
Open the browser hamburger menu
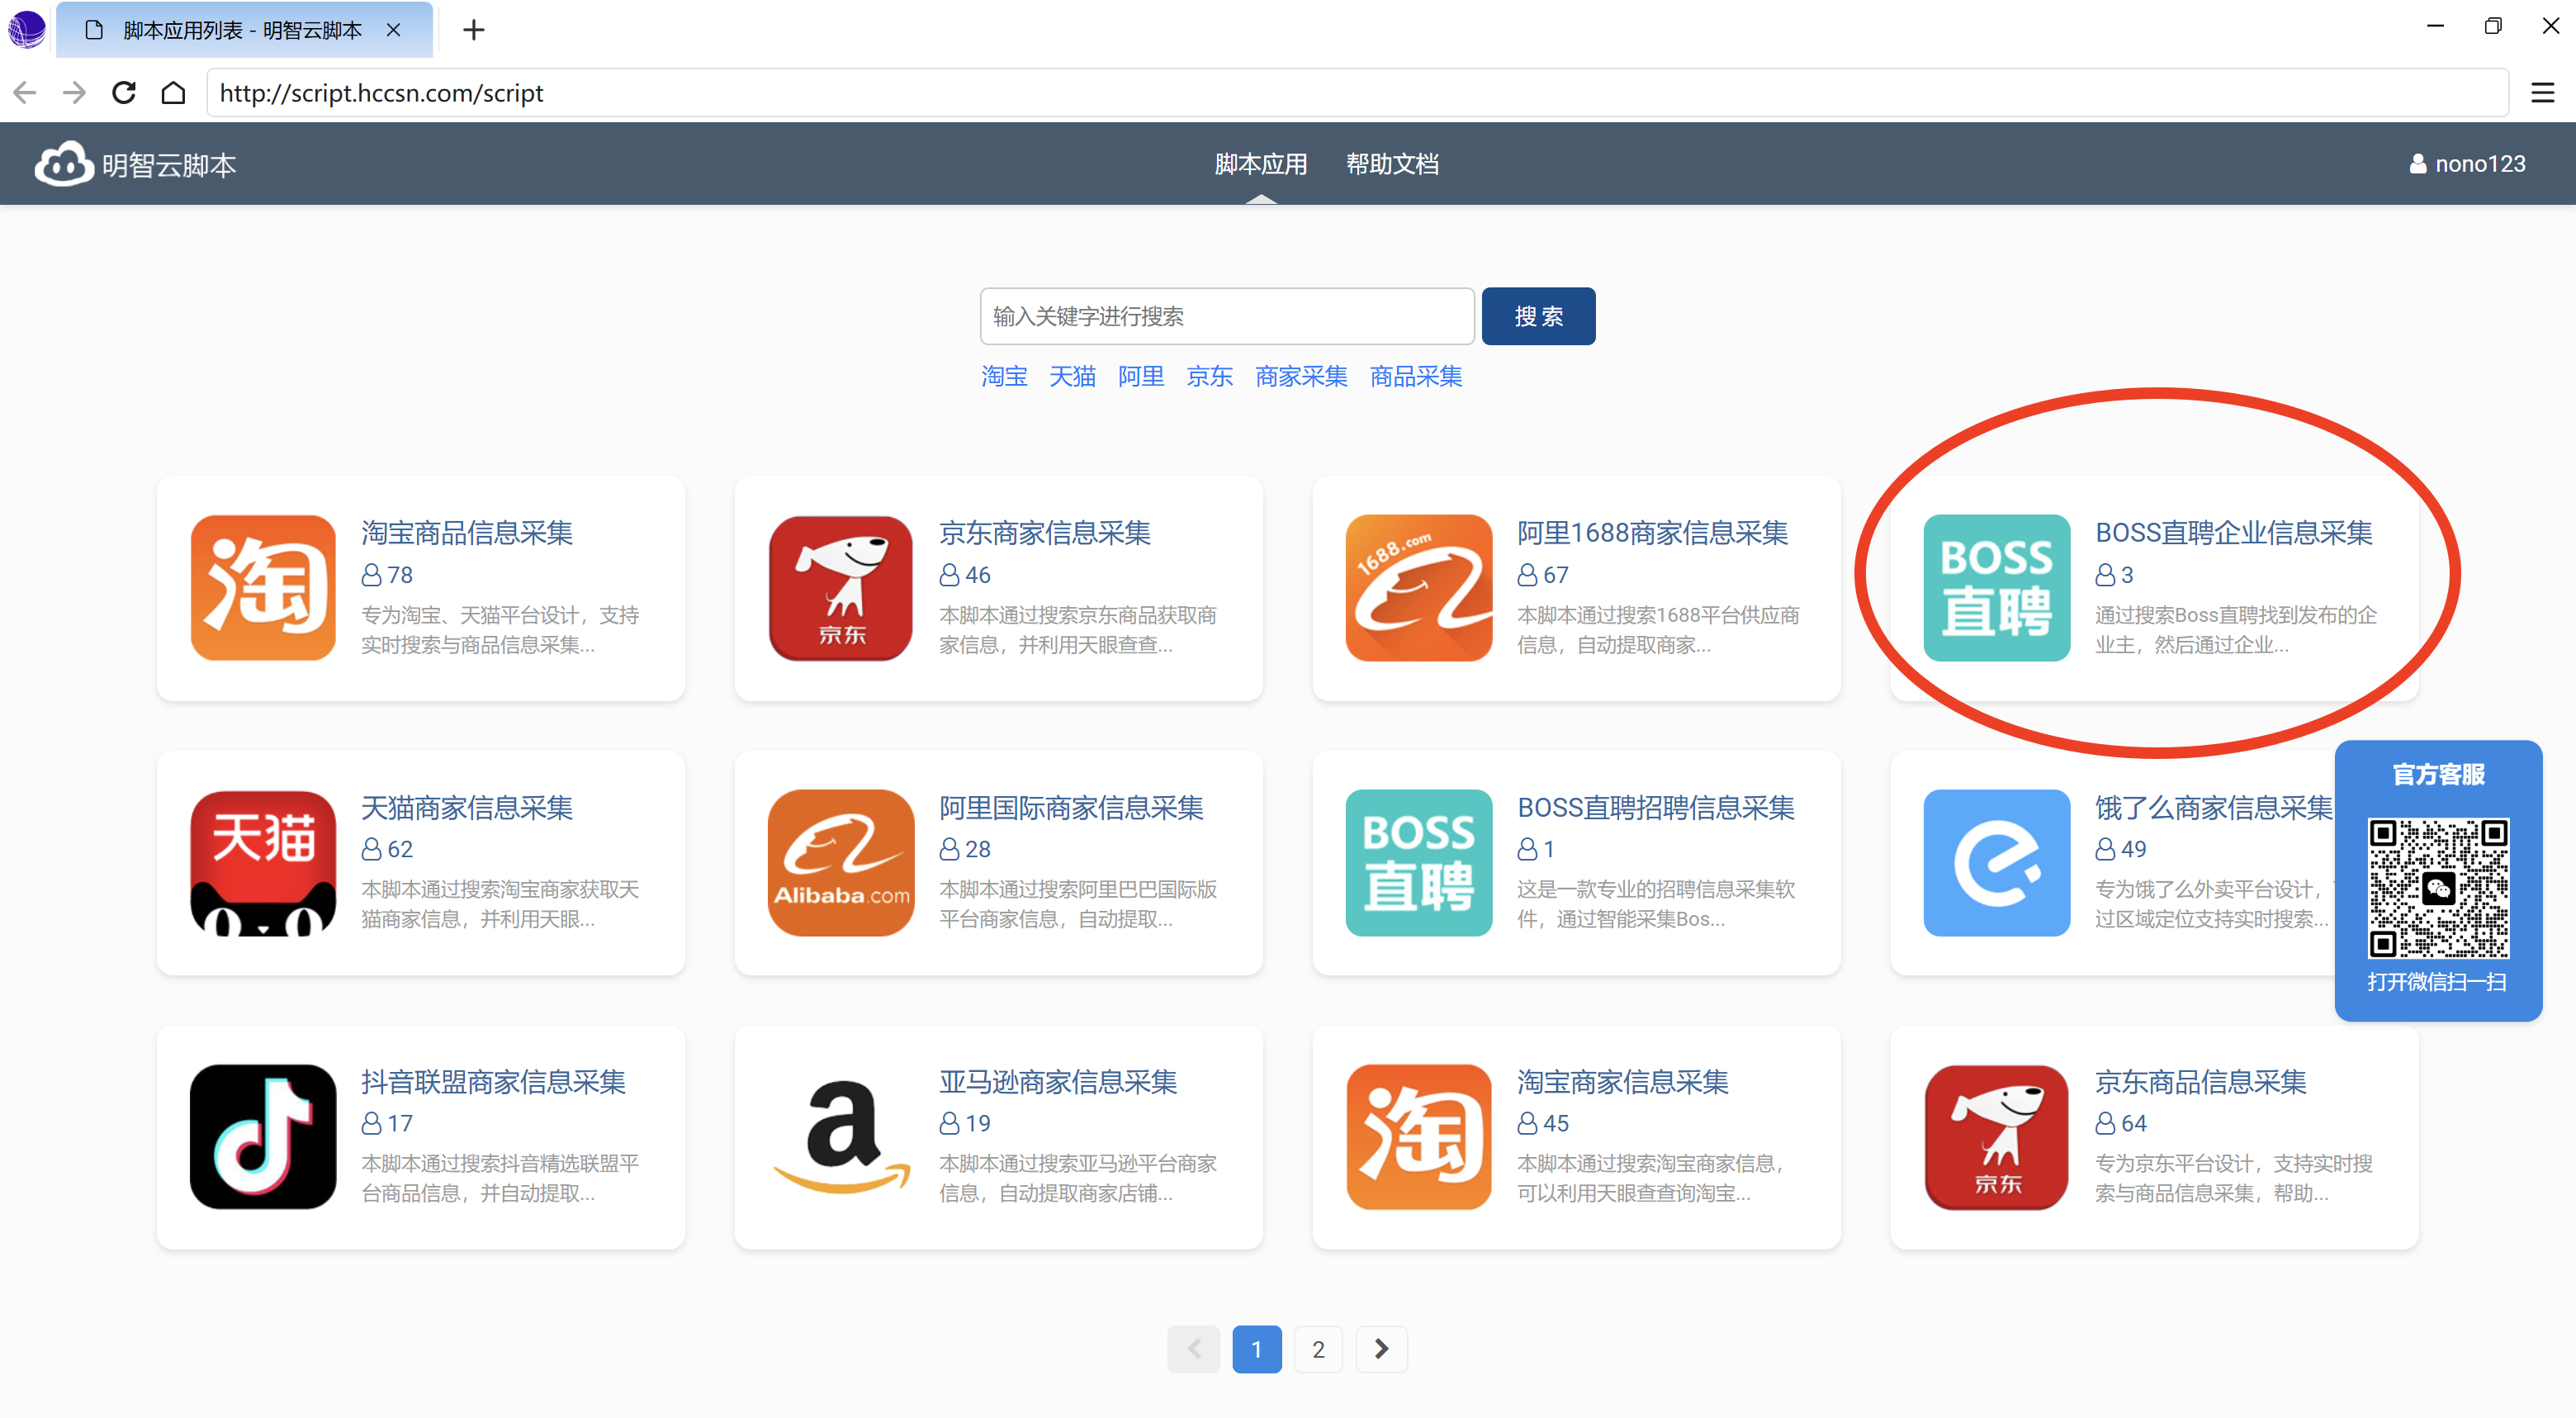coord(2542,93)
